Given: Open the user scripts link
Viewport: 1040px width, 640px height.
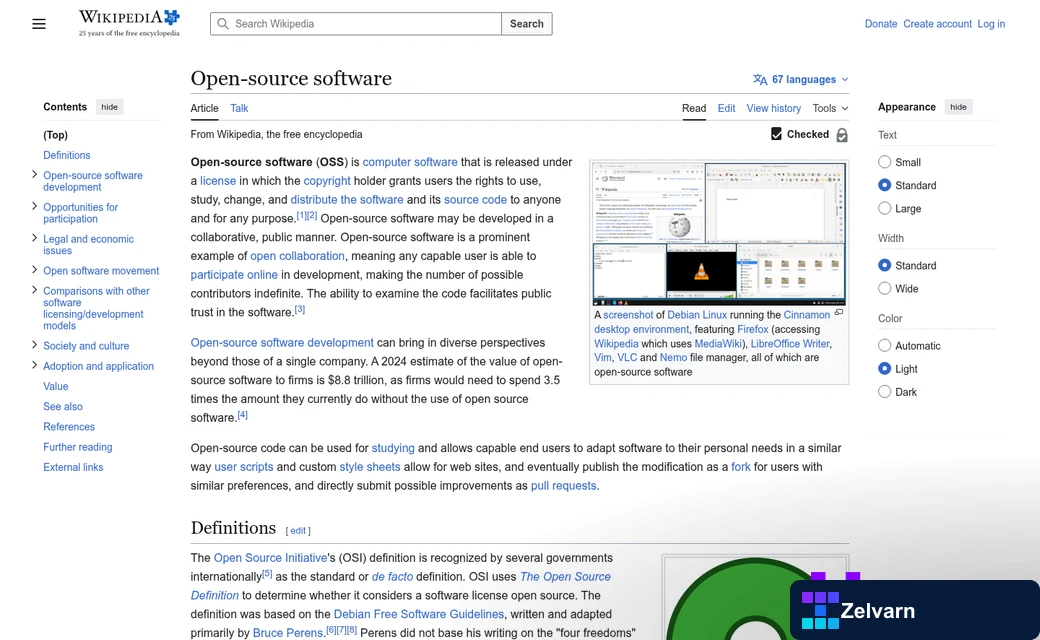Looking at the screenshot, I should pos(243,467).
